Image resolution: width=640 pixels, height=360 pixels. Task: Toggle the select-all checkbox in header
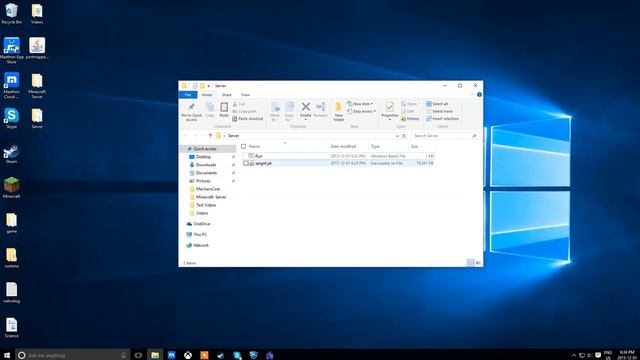pos(244,146)
